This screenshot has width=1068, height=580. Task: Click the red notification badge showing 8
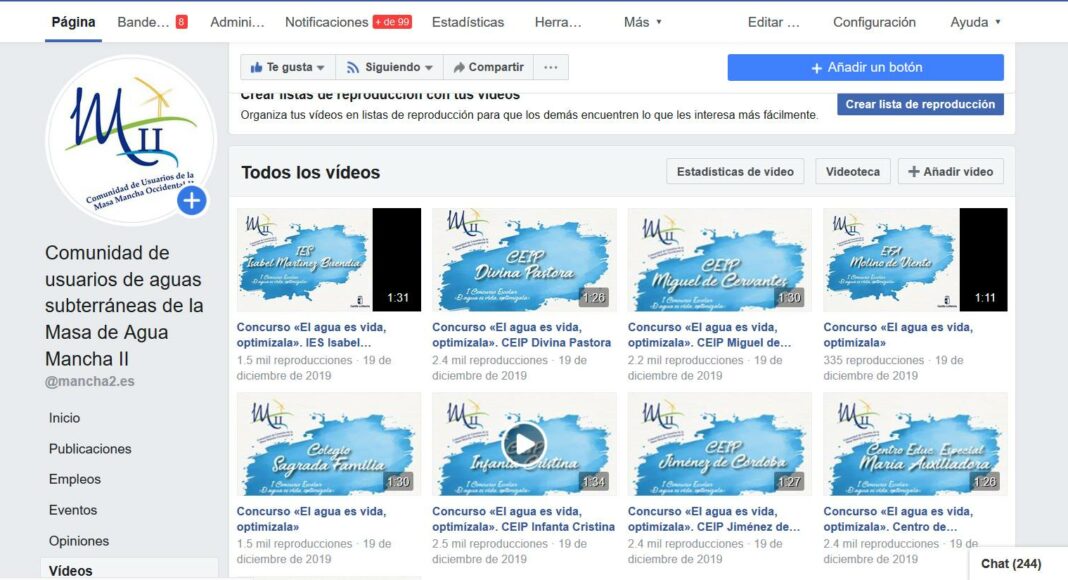point(181,22)
